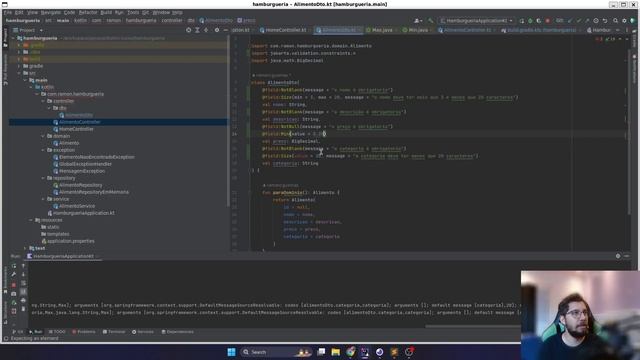Click the Debug bug icon in the toolbar
This screenshot has width=640, height=360.
[x=530, y=20]
